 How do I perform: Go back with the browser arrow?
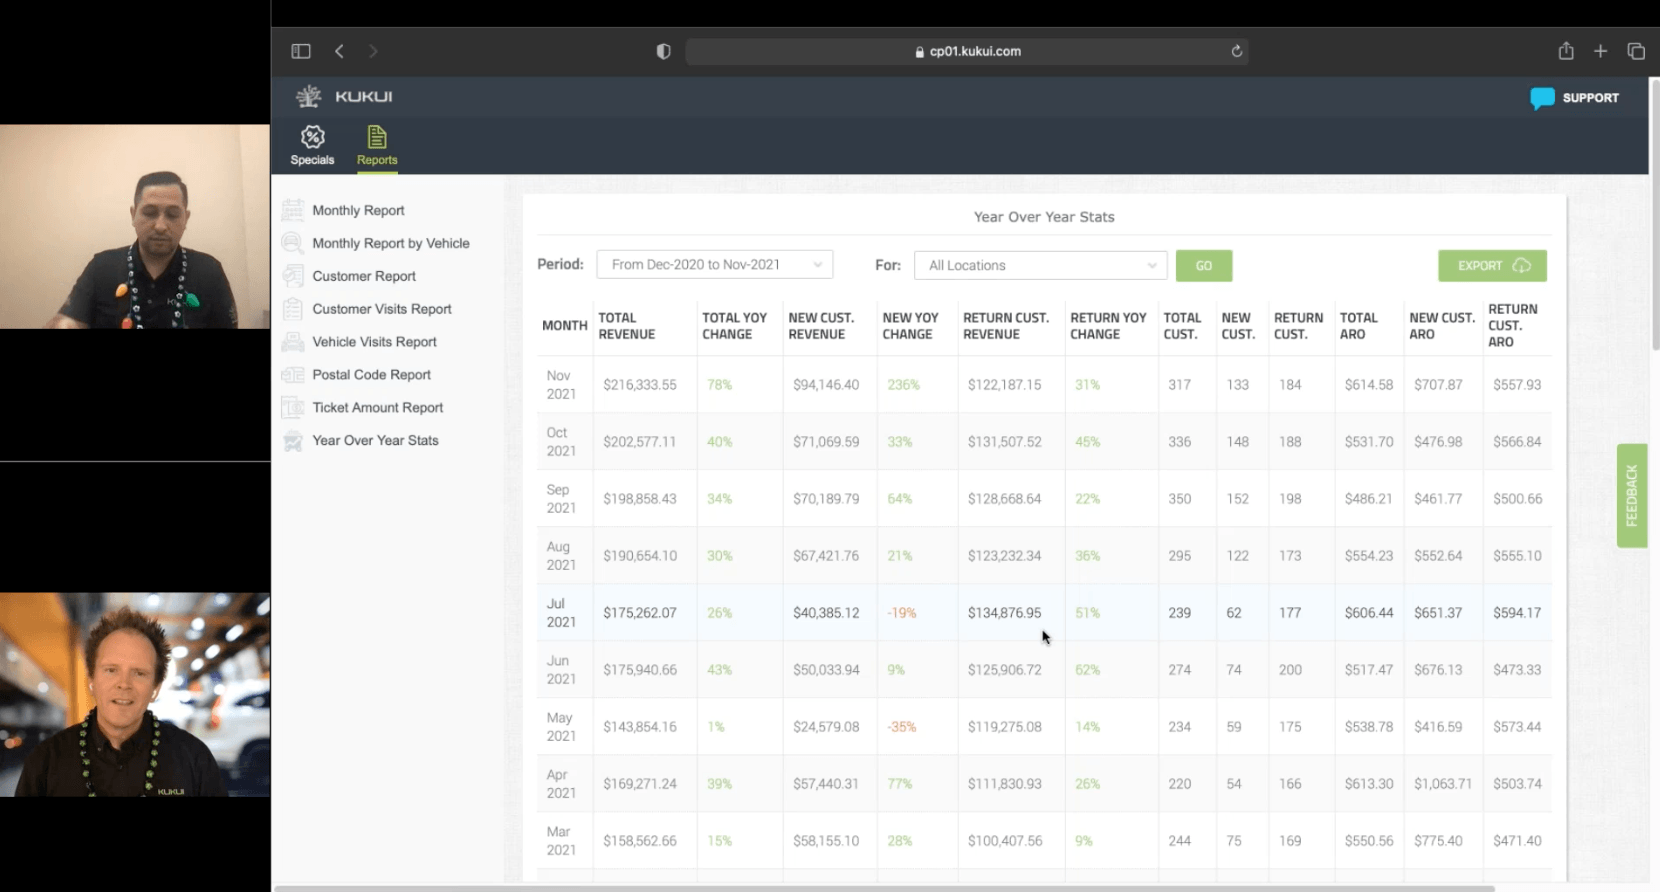(340, 51)
